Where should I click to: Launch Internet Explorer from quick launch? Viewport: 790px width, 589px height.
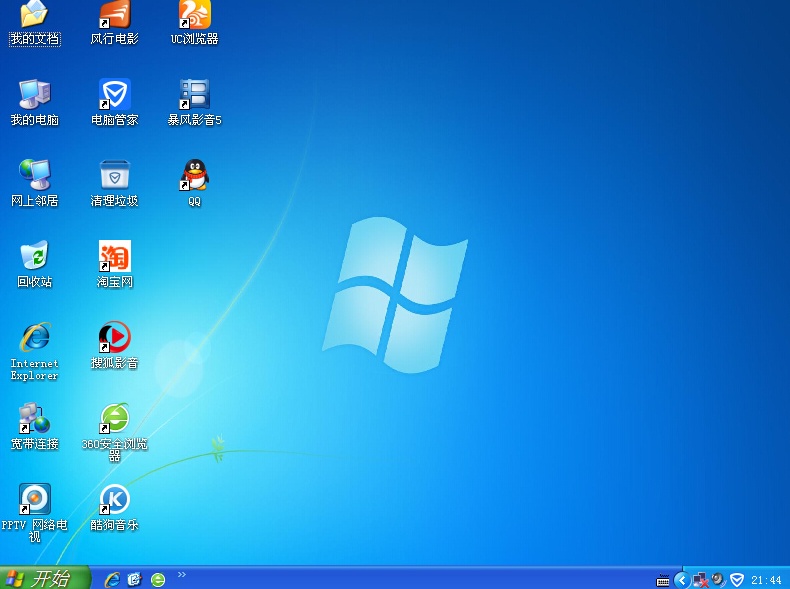tap(112, 579)
